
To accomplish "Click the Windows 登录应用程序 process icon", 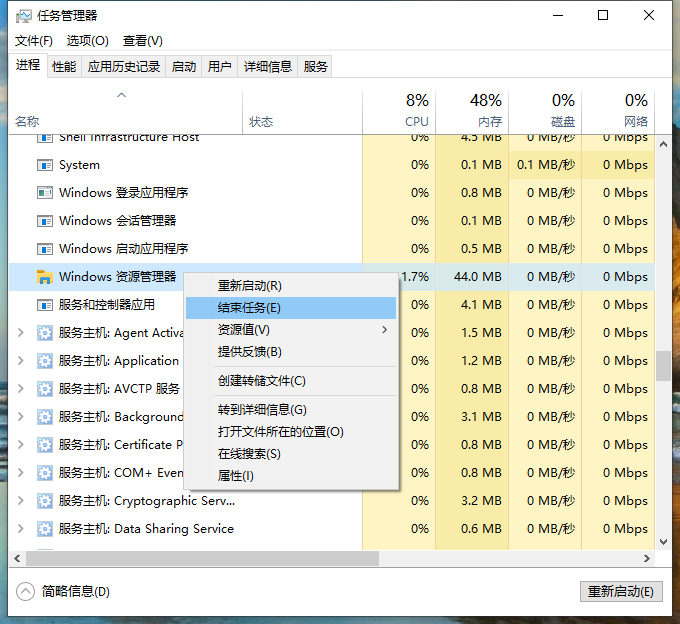I will [44, 193].
